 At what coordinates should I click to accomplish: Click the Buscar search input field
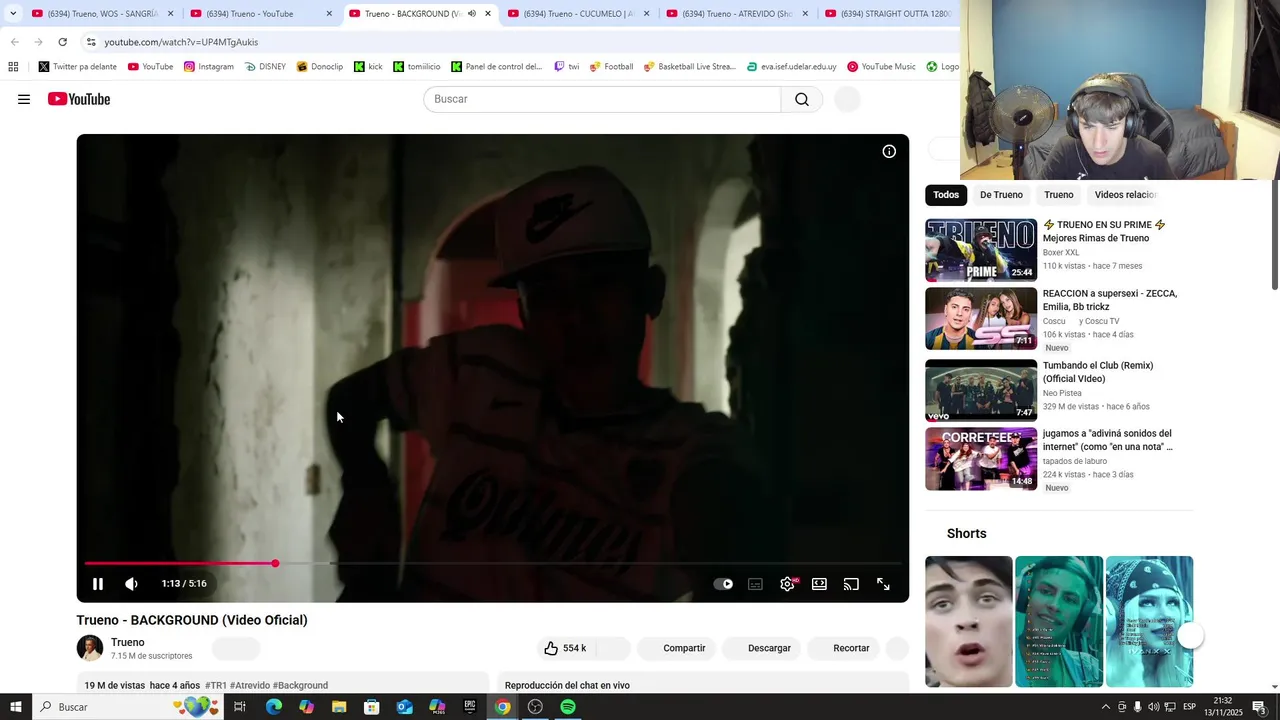pos(602,99)
